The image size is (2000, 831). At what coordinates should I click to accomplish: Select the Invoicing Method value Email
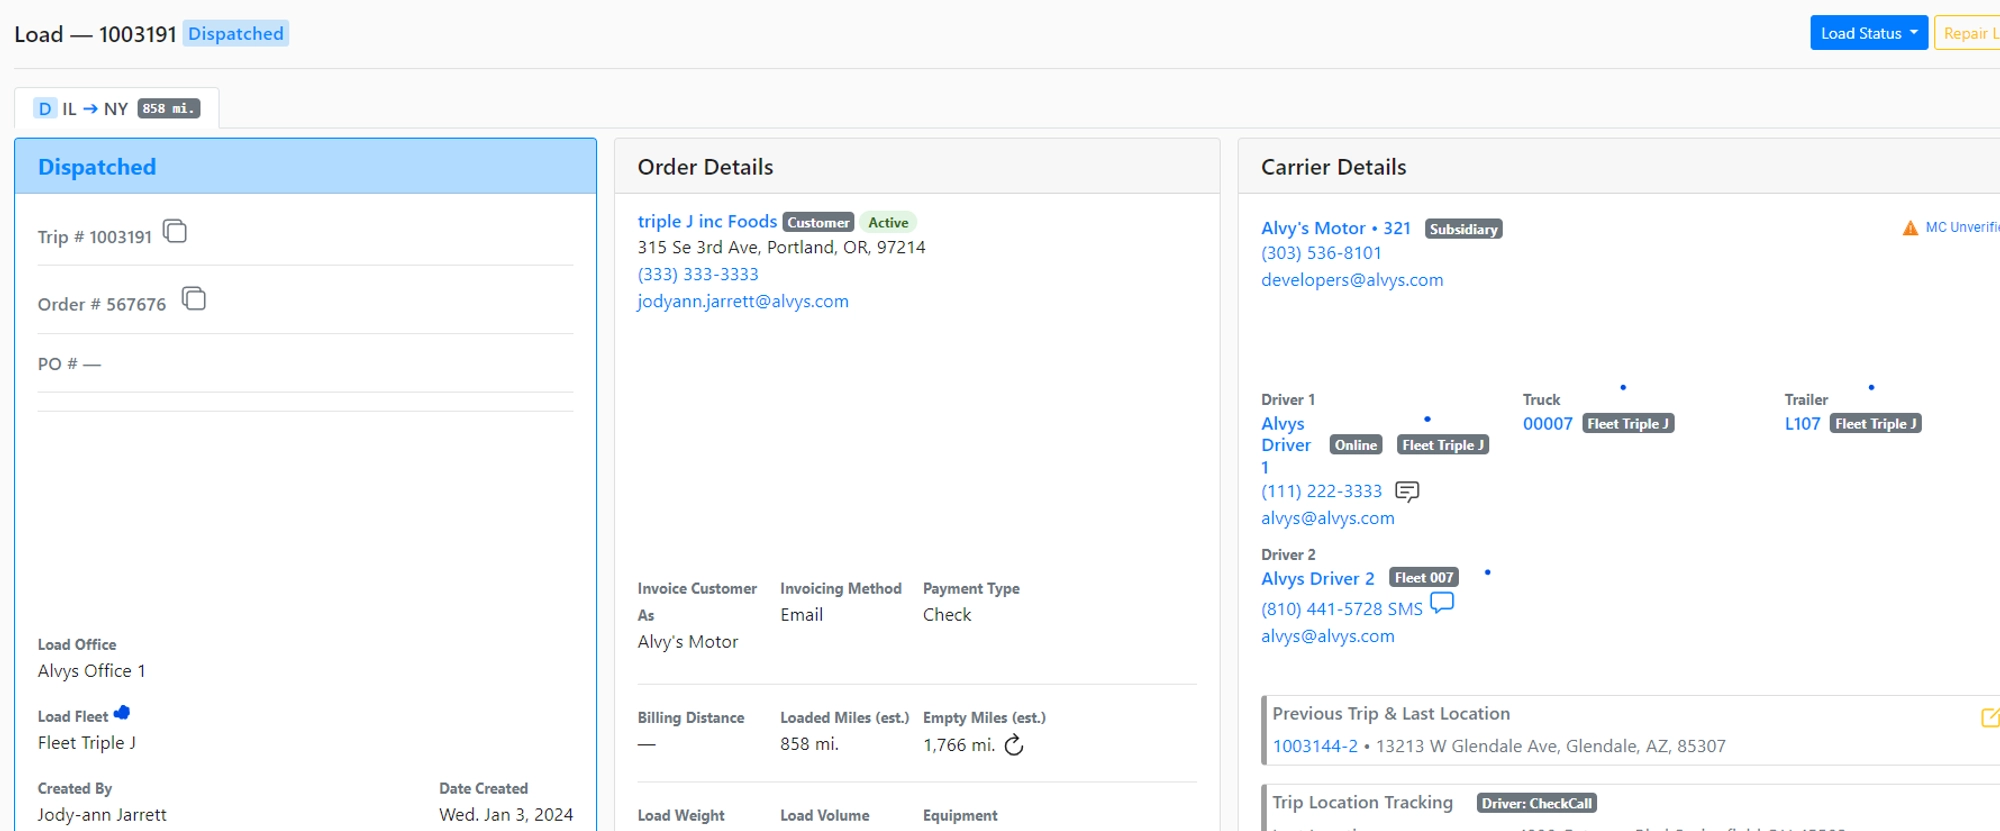(802, 615)
